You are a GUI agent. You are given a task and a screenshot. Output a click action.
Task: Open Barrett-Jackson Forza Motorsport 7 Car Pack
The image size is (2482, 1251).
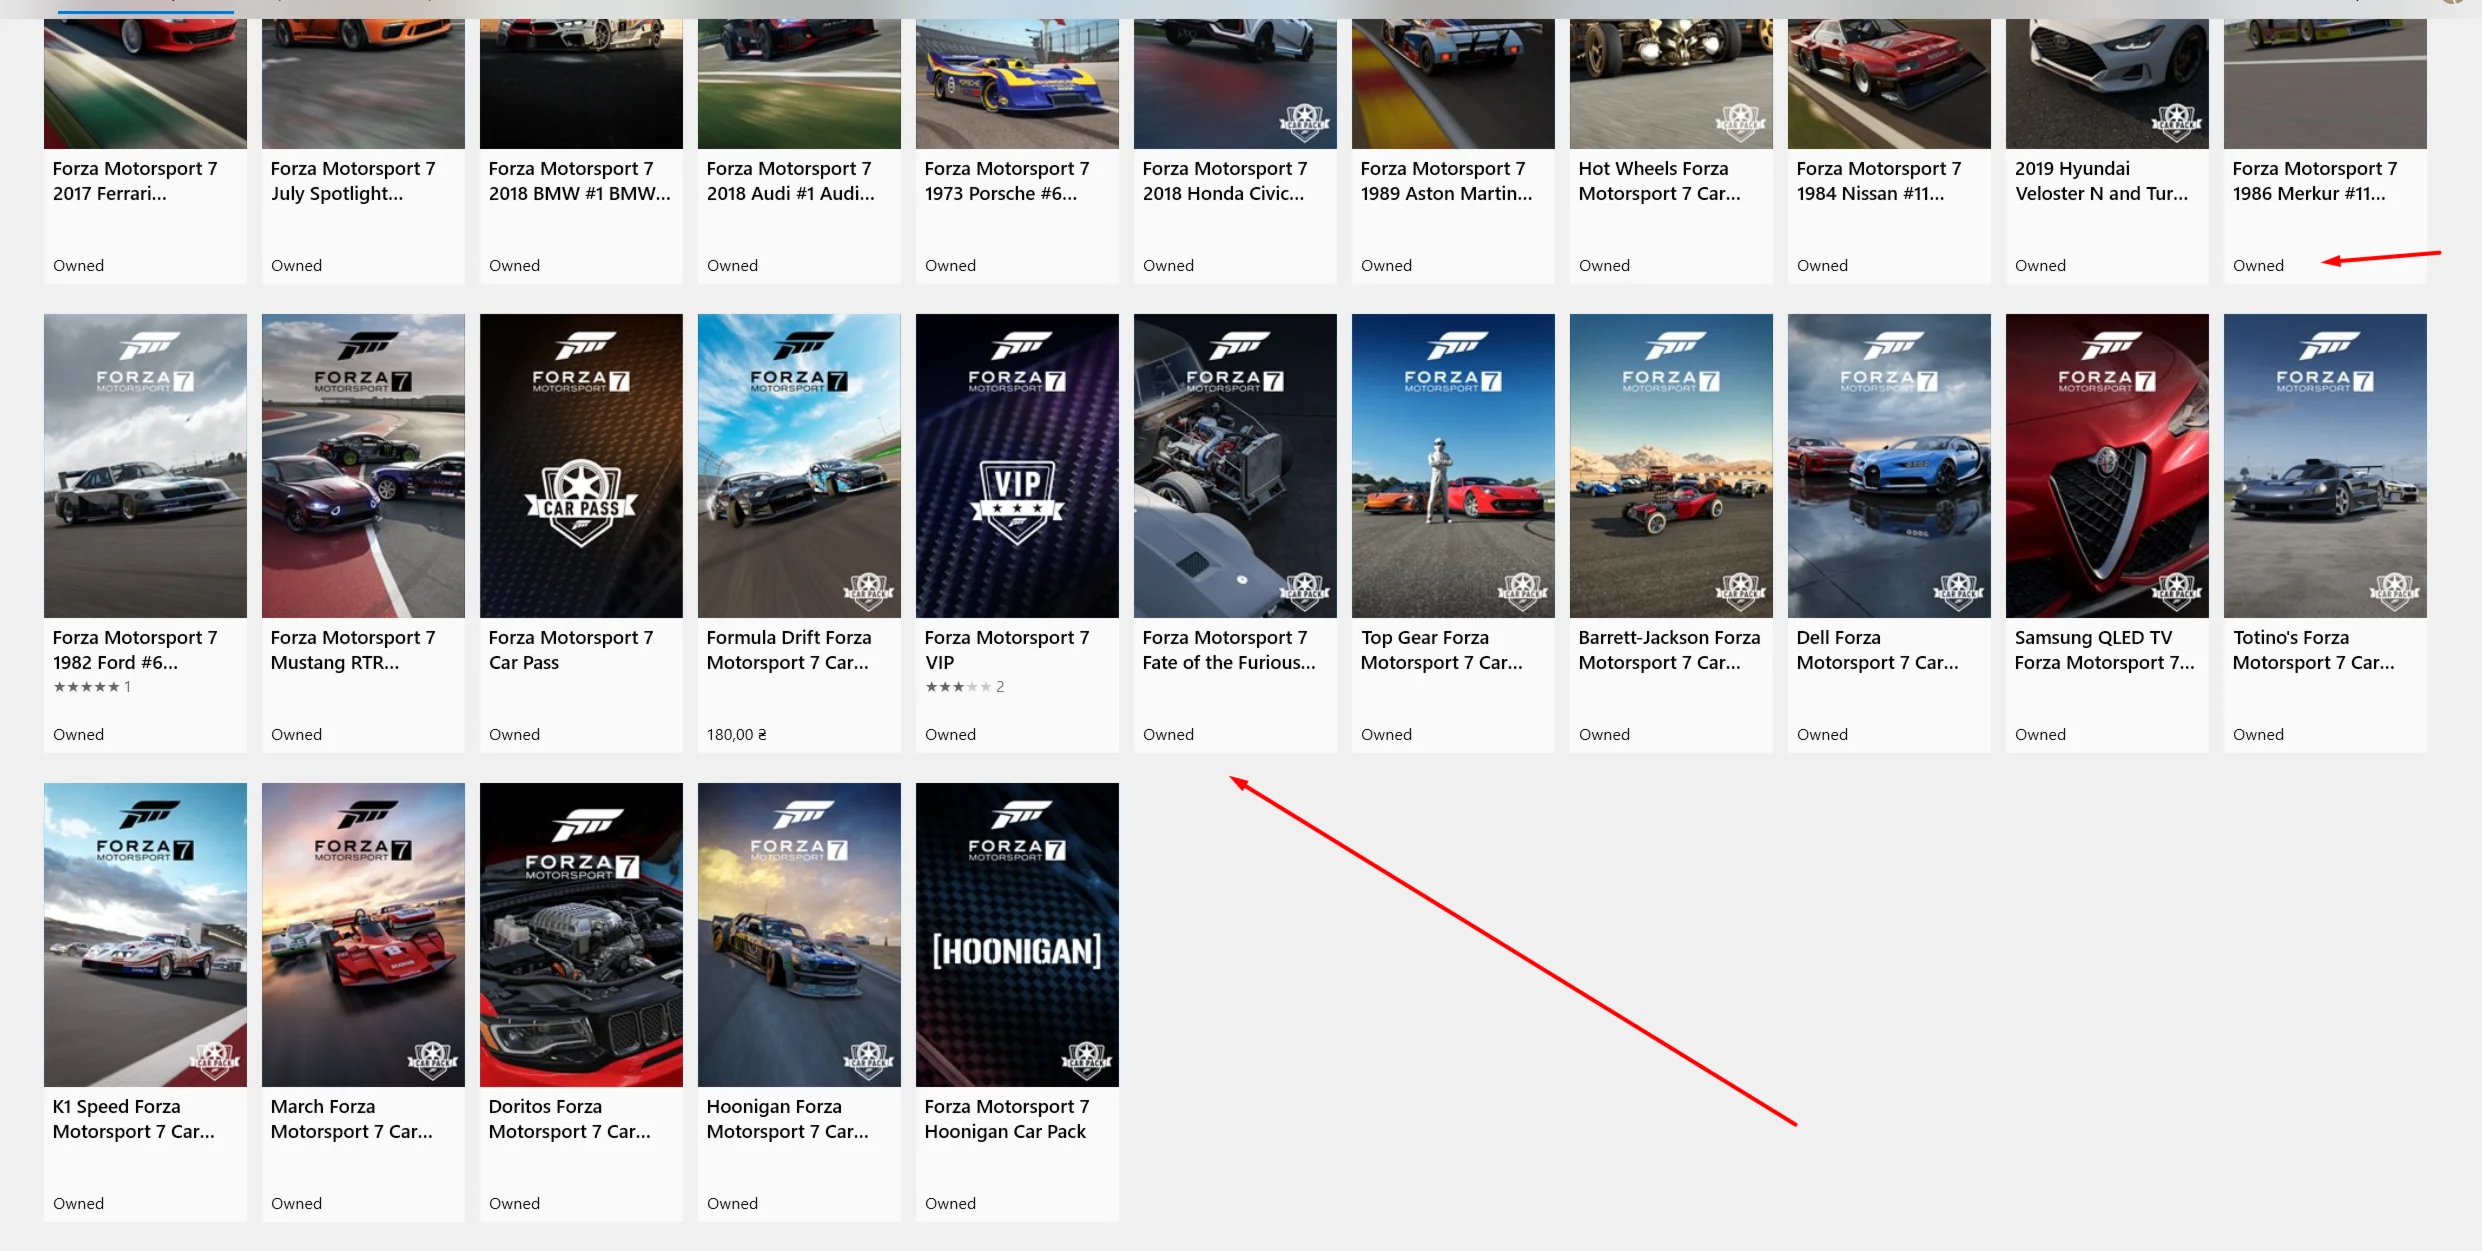tap(1670, 650)
